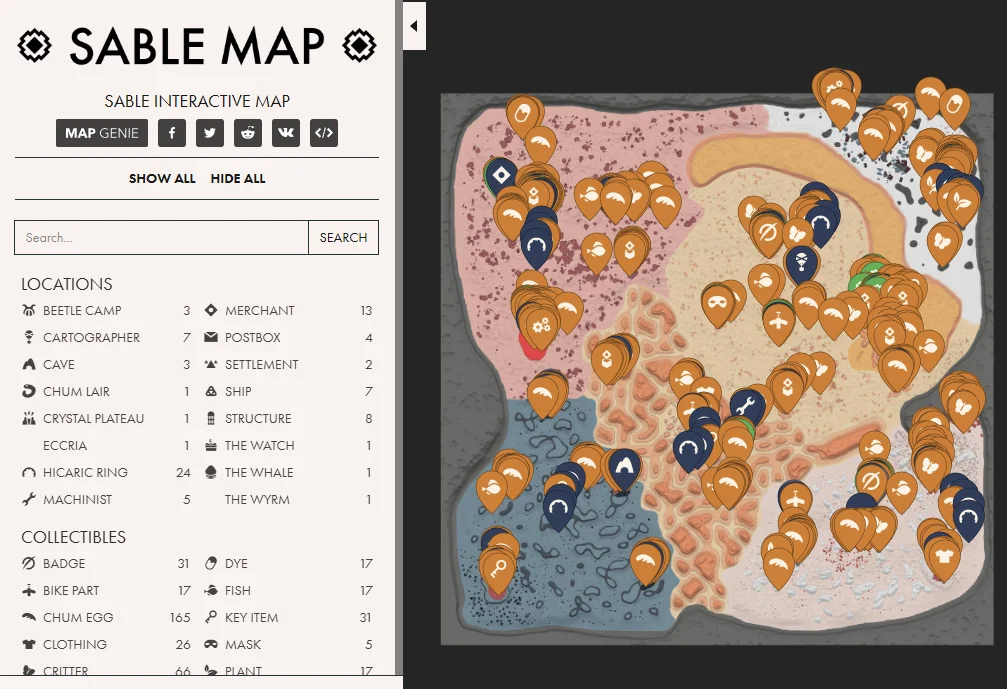The height and width of the screenshot is (689, 1007).
Task: Share the map on Facebook
Action: [172, 133]
